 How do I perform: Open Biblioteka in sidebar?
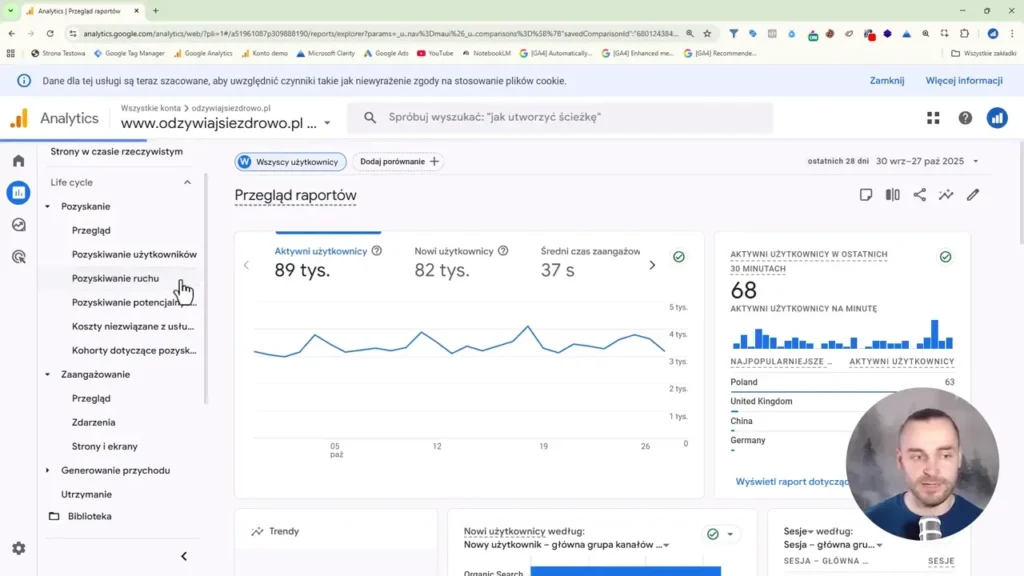(x=89, y=517)
